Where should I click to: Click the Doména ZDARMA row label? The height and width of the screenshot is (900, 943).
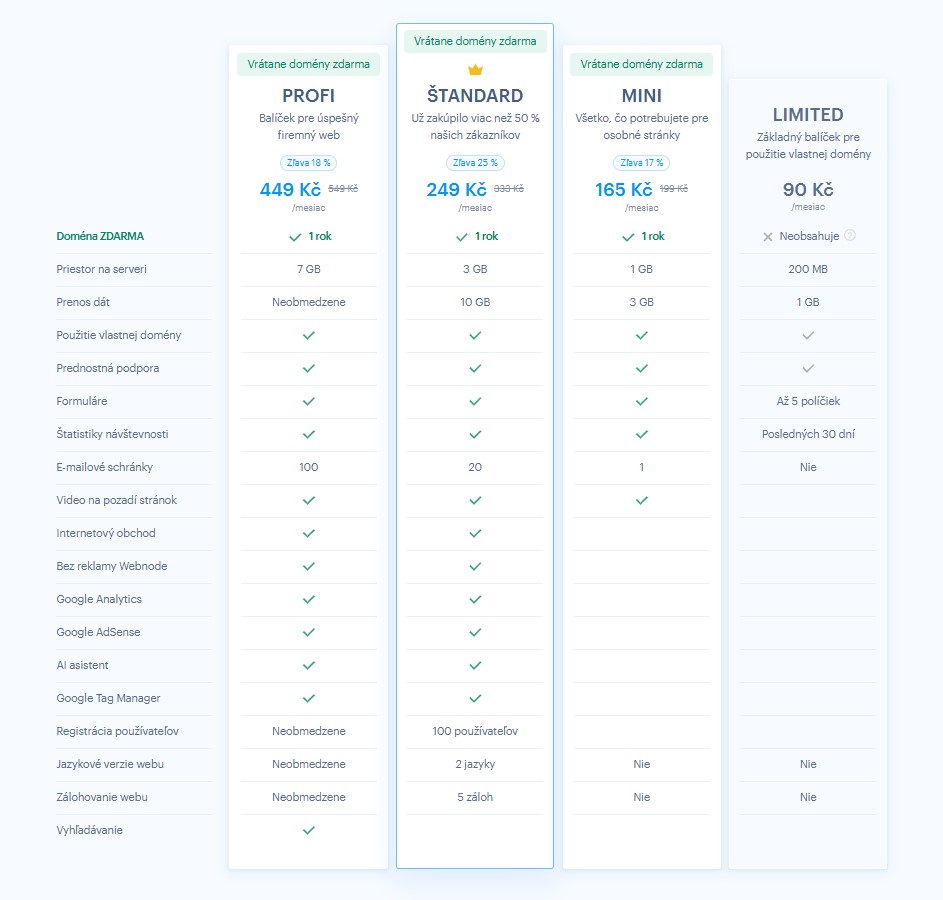100,236
